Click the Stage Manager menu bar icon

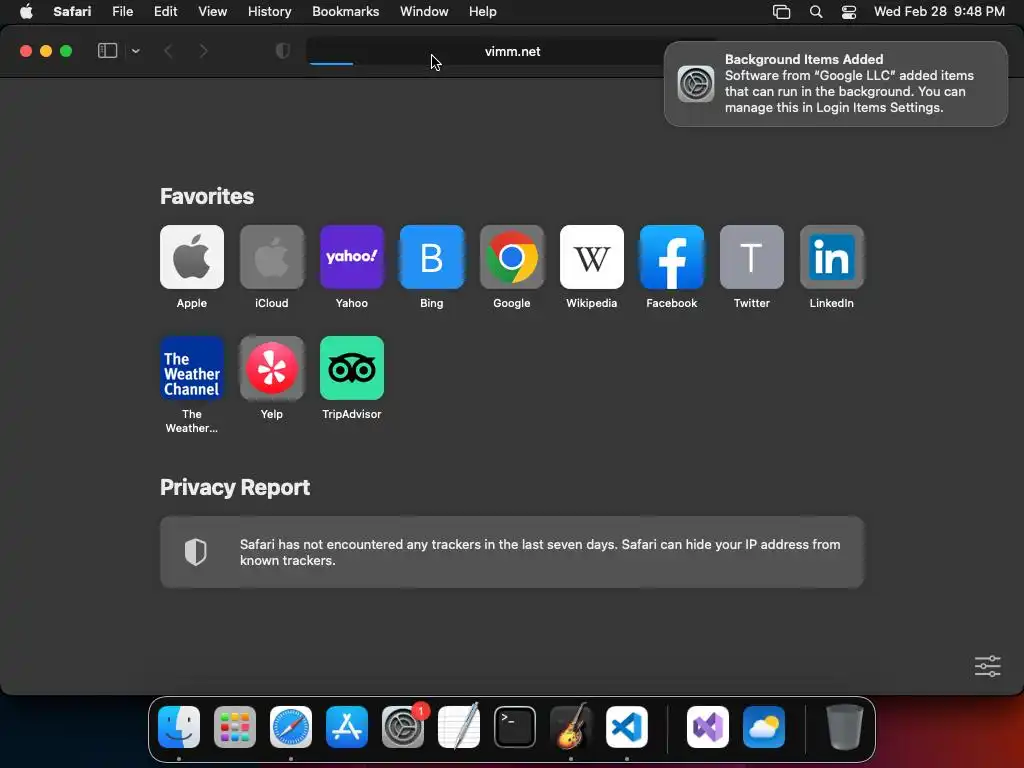pyautogui.click(x=782, y=12)
